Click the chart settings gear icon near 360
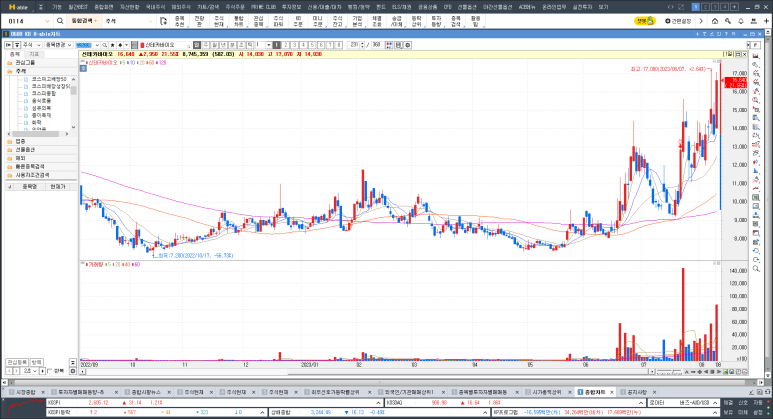This screenshot has width=773, height=419. [x=408, y=45]
